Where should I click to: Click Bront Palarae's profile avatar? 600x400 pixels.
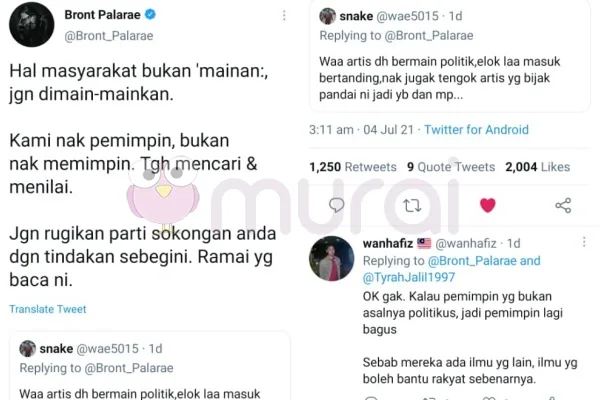coord(31,24)
